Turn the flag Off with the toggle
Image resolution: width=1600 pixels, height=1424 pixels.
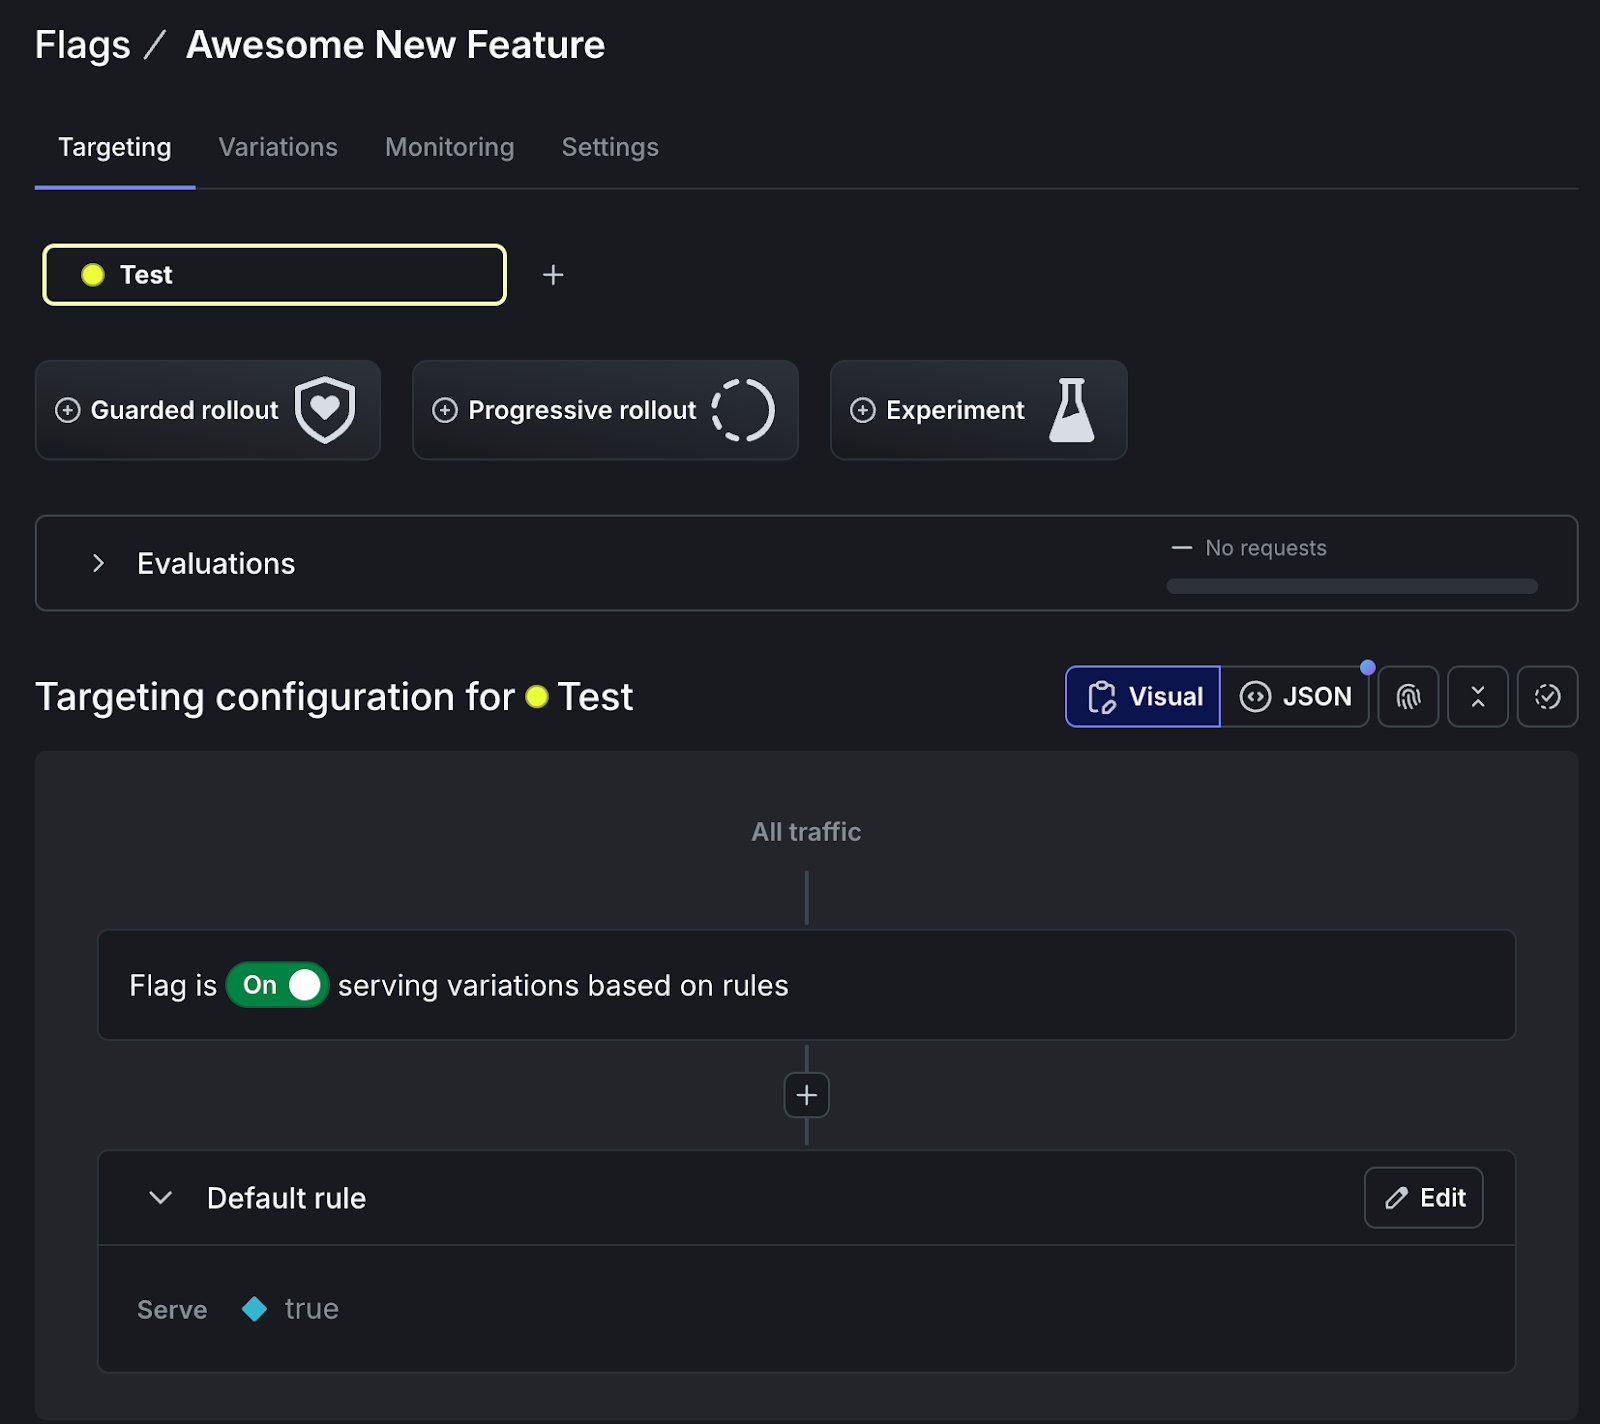tap(277, 985)
